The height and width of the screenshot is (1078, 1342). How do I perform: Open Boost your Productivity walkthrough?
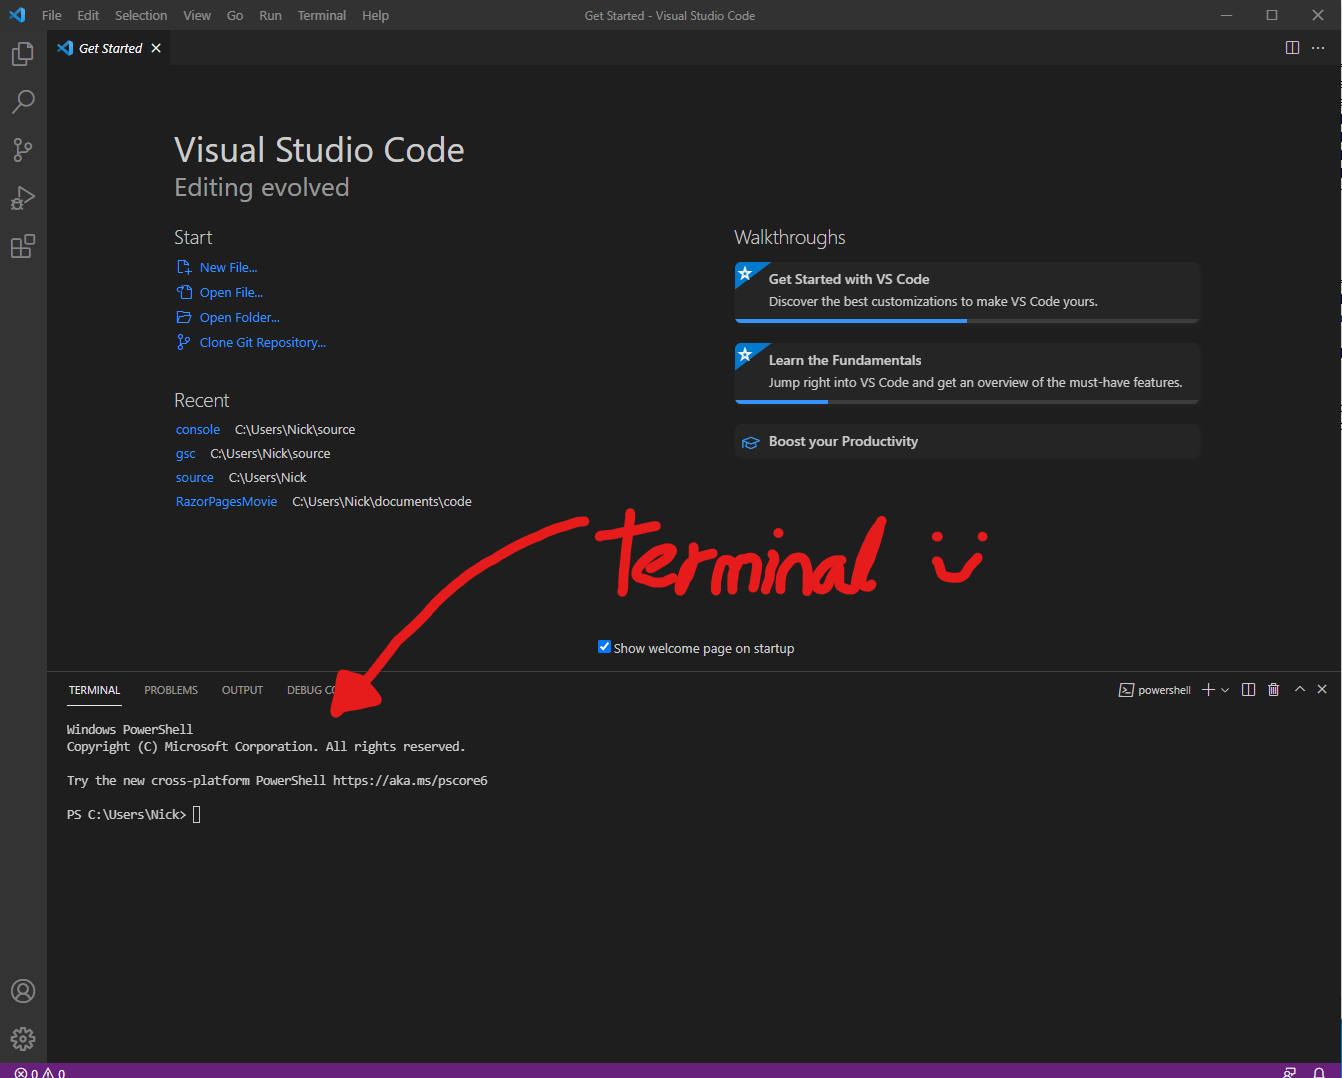967,441
